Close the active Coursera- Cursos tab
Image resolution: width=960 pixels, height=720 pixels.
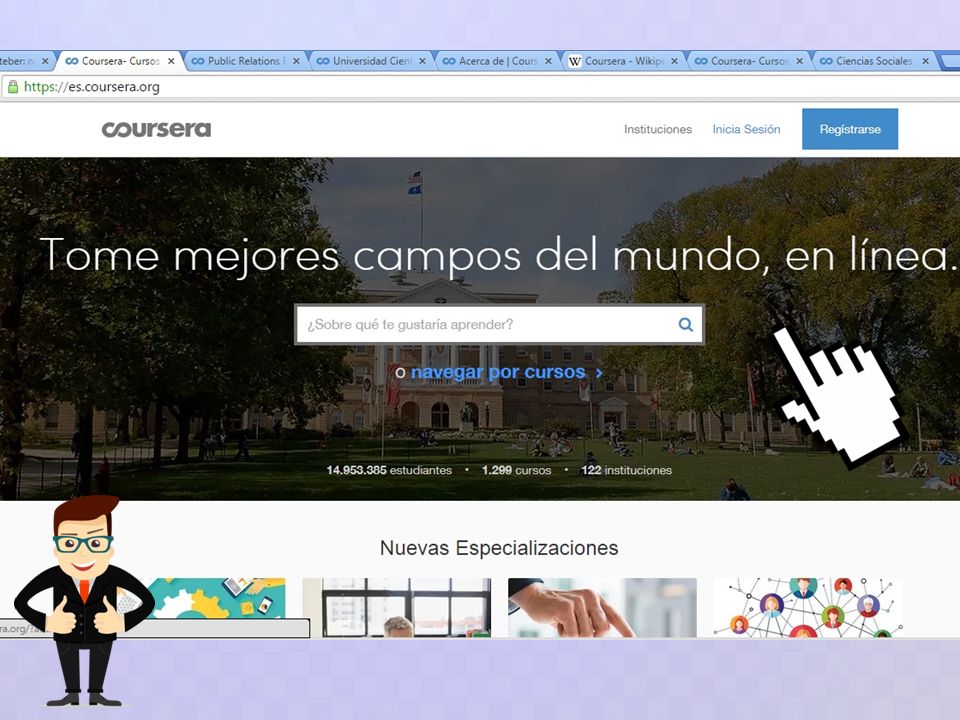(171, 61)
